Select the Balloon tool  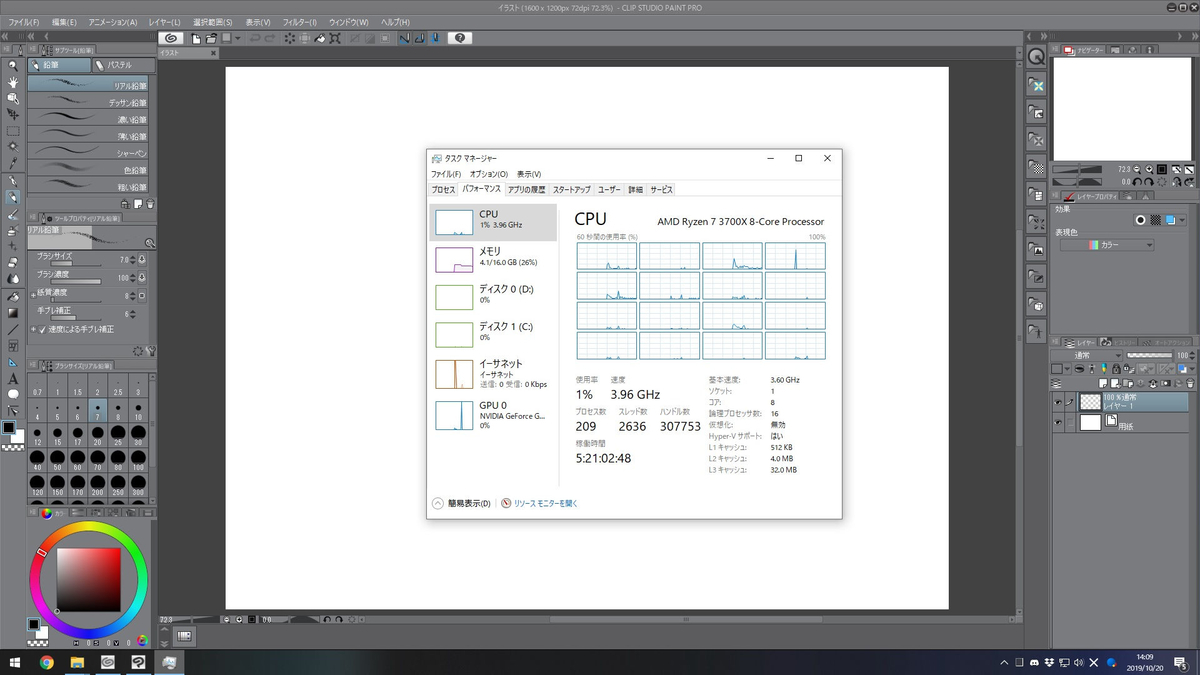[x=13, y=394]
